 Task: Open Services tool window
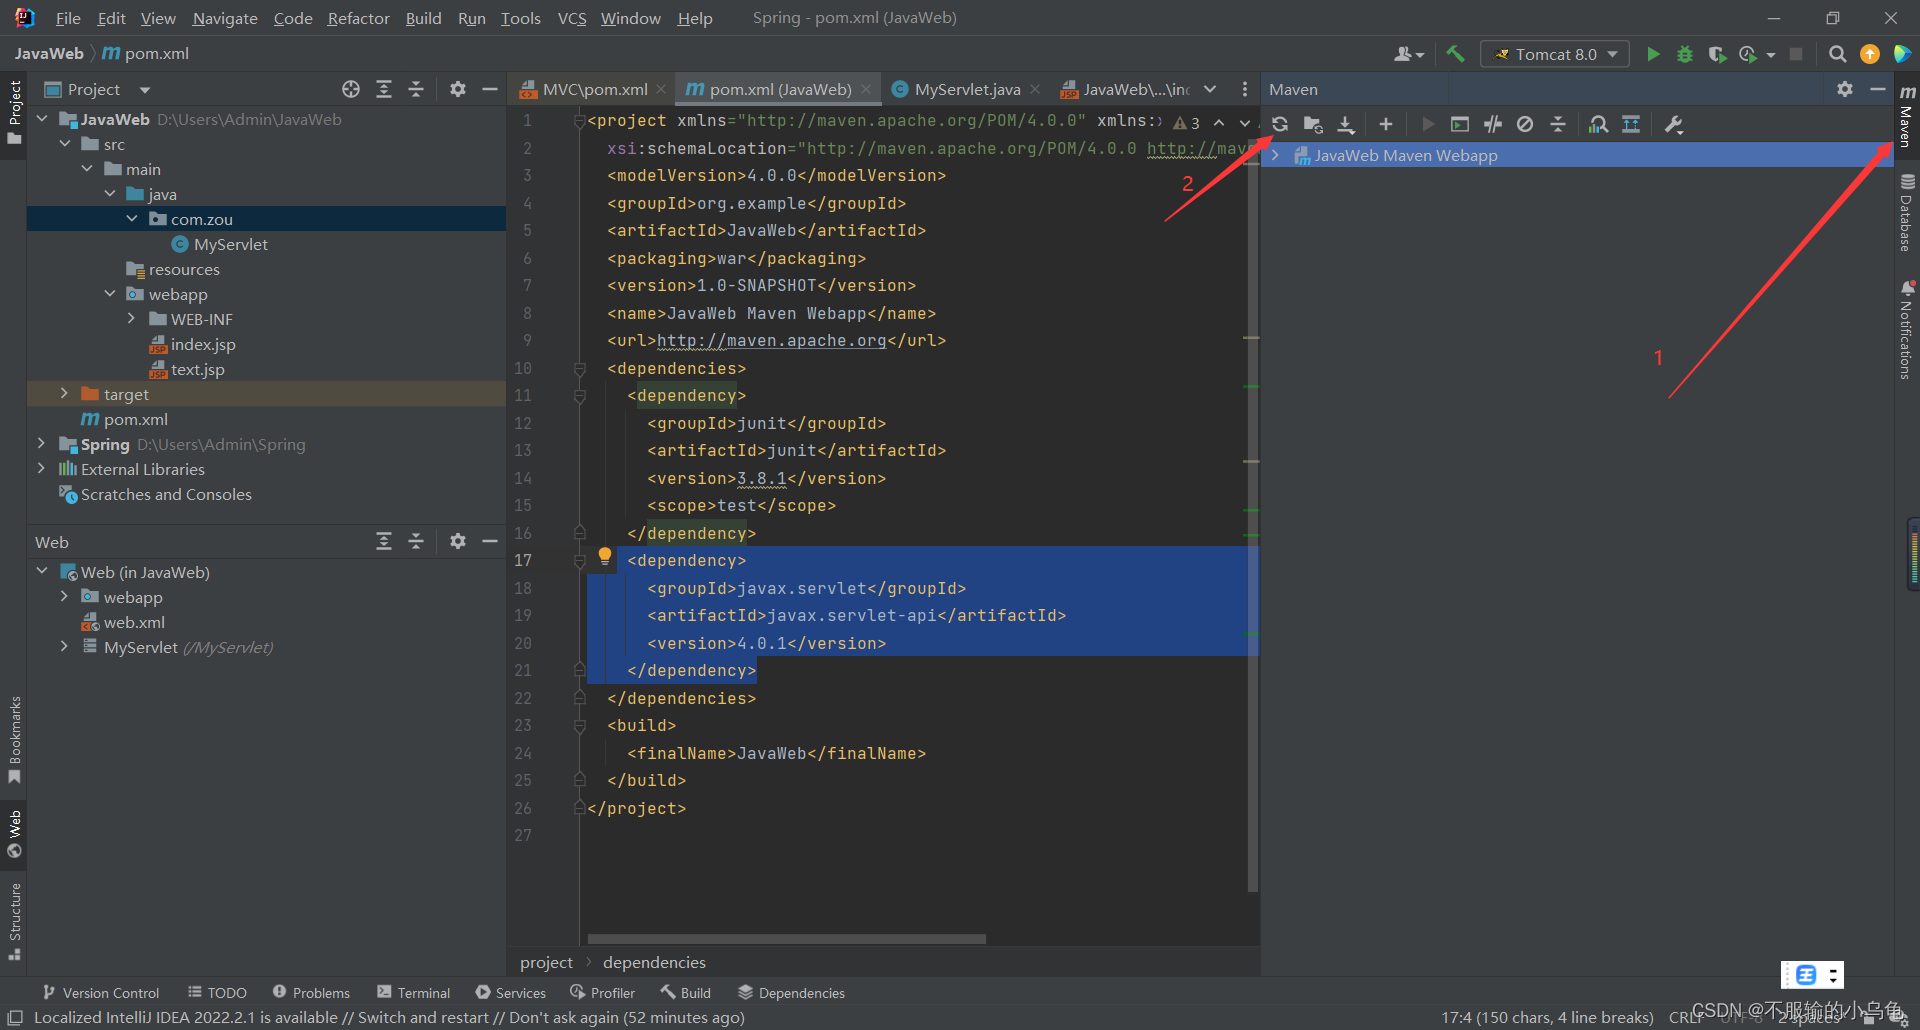[511, 992]
